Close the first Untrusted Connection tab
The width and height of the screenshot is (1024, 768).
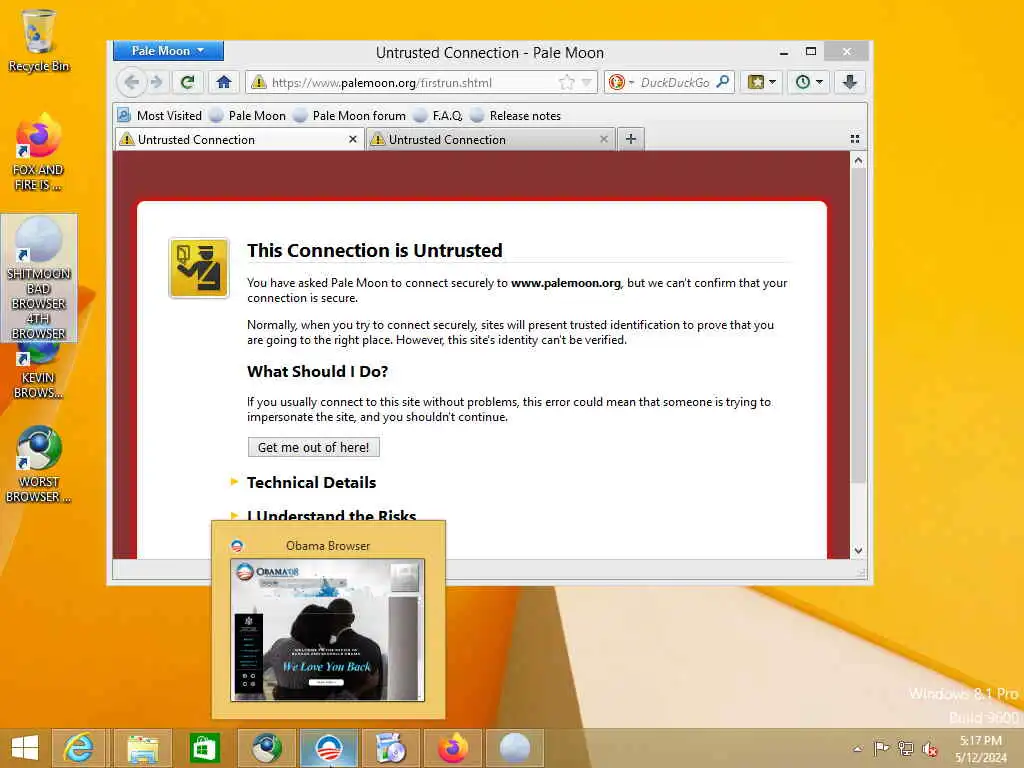[353, 139]
